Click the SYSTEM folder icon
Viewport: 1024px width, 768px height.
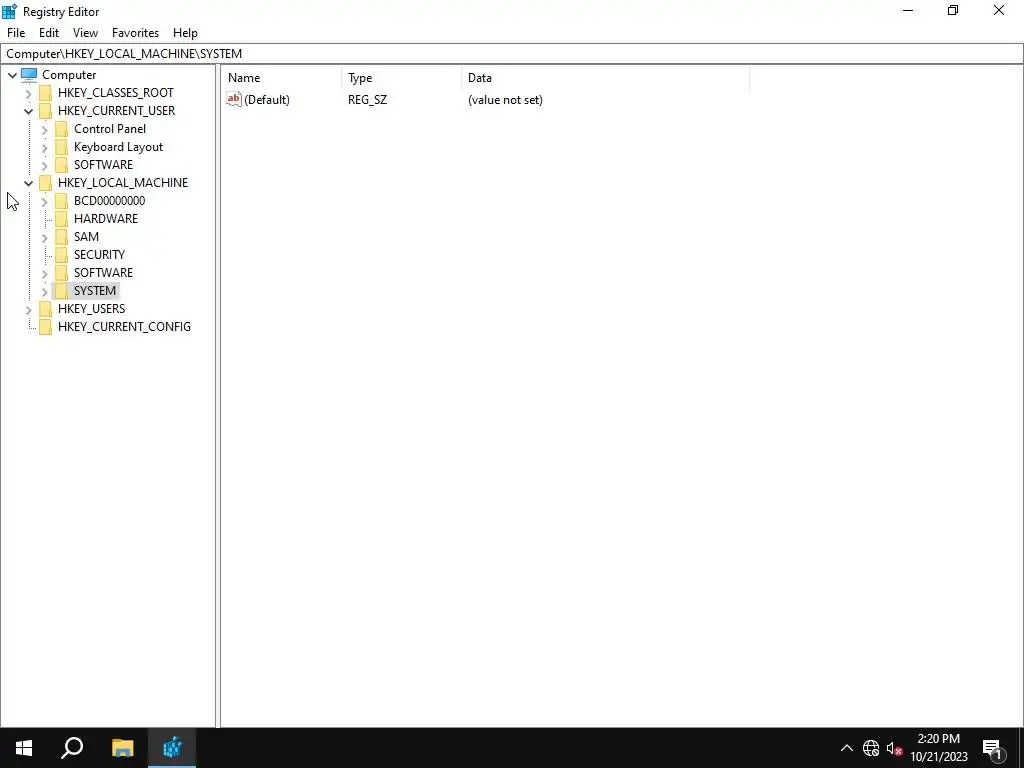[x=61, y=291]
